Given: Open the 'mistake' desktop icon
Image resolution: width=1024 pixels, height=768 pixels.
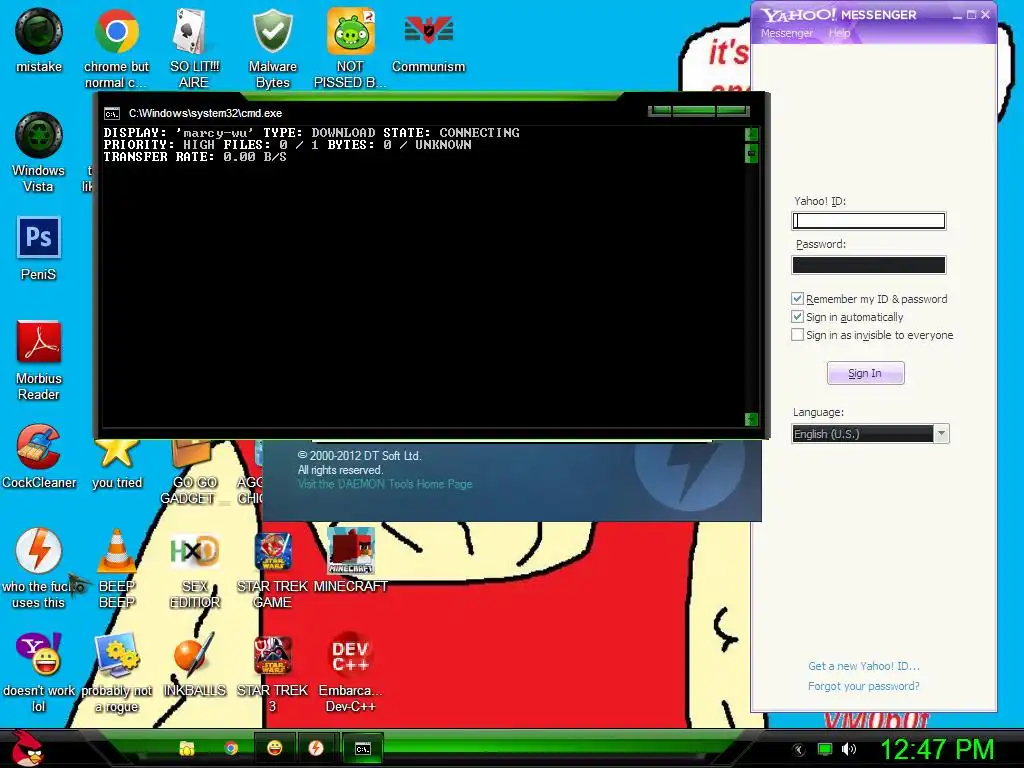Looking at the screenshot, I should pos(39,31).
